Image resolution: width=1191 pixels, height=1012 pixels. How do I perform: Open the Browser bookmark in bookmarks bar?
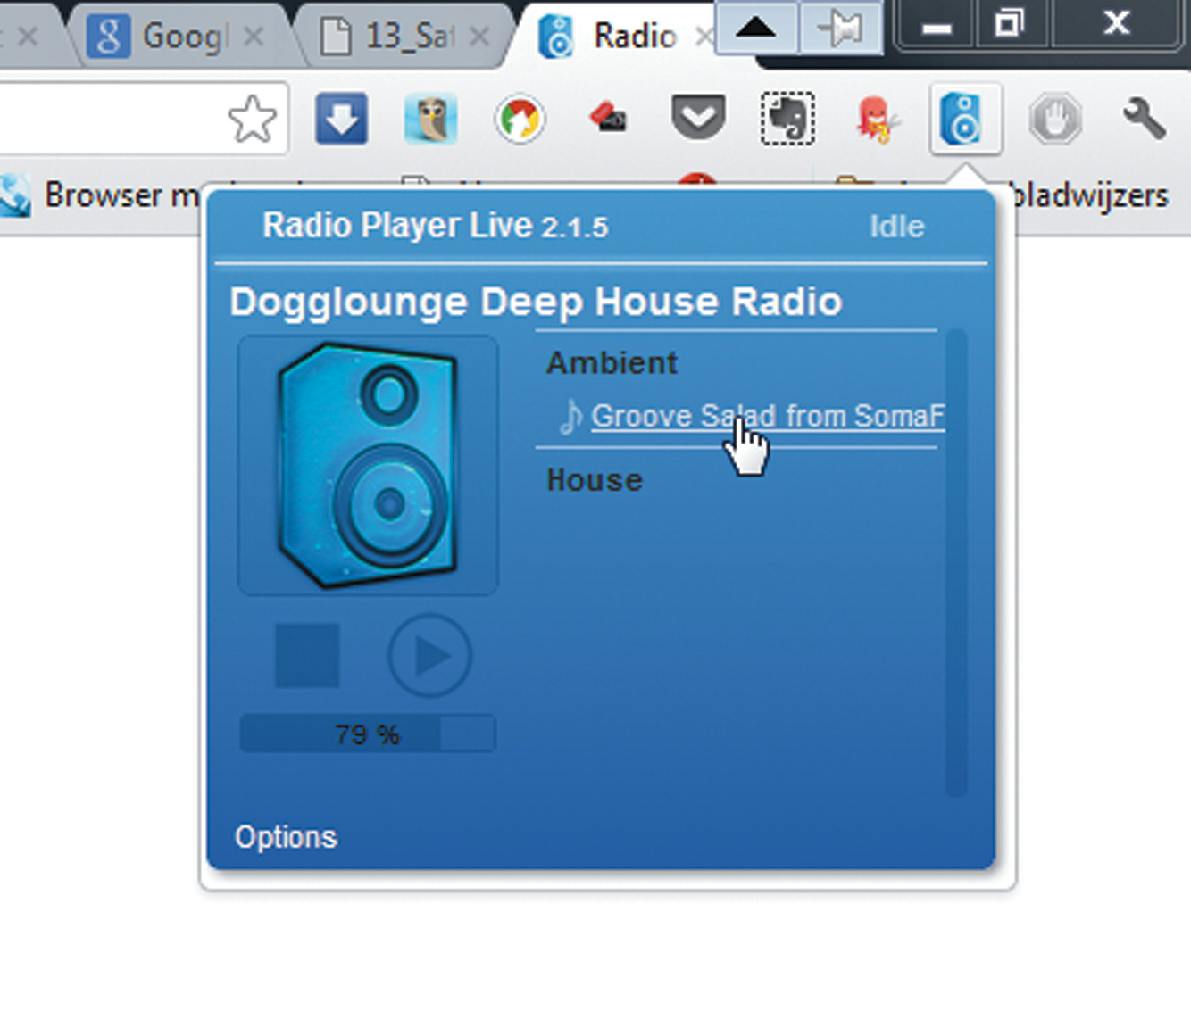(x=99, y=195)
